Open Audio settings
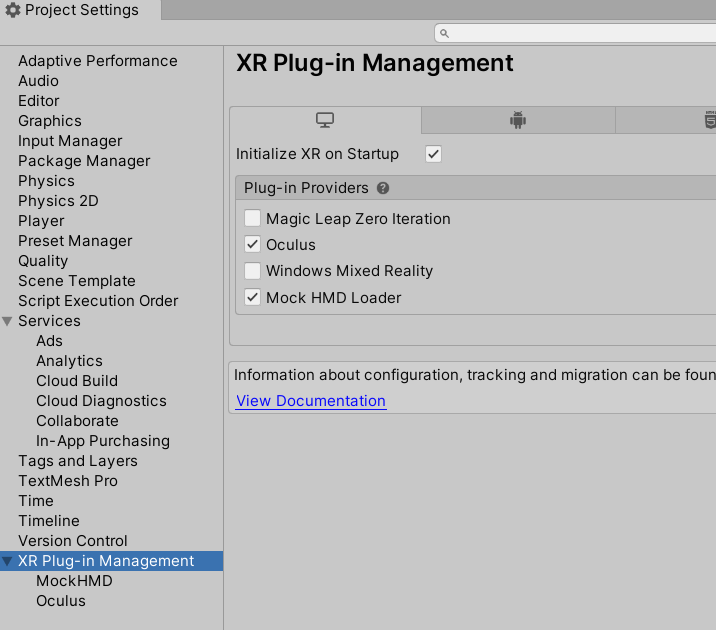The width and height of the screenshot is (716, 630). click(38, 81)
